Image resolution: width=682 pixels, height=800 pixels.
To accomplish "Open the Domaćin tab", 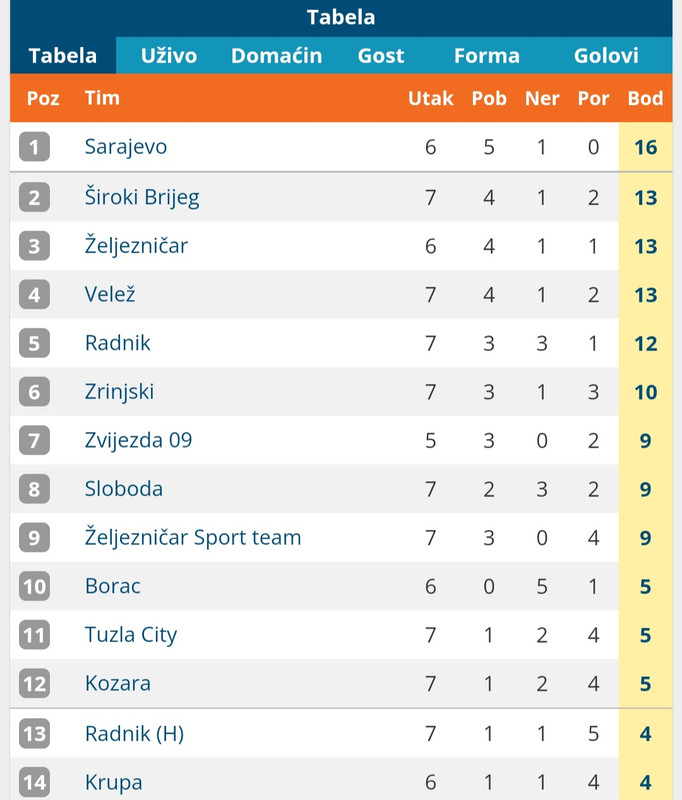I will [276, 56].
